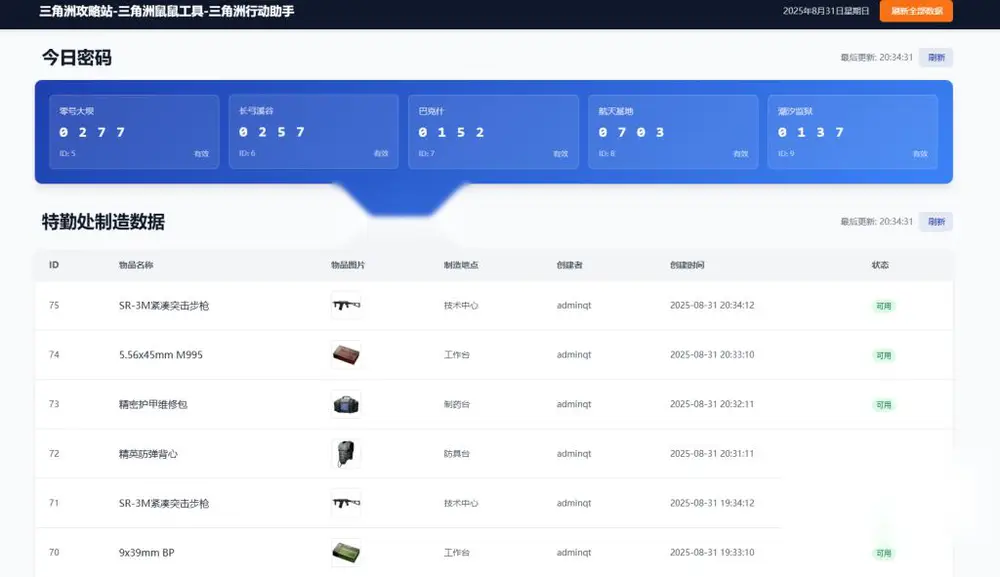
Task: Select the 潮汐监狱 password 0137
Action: point(811,132)
